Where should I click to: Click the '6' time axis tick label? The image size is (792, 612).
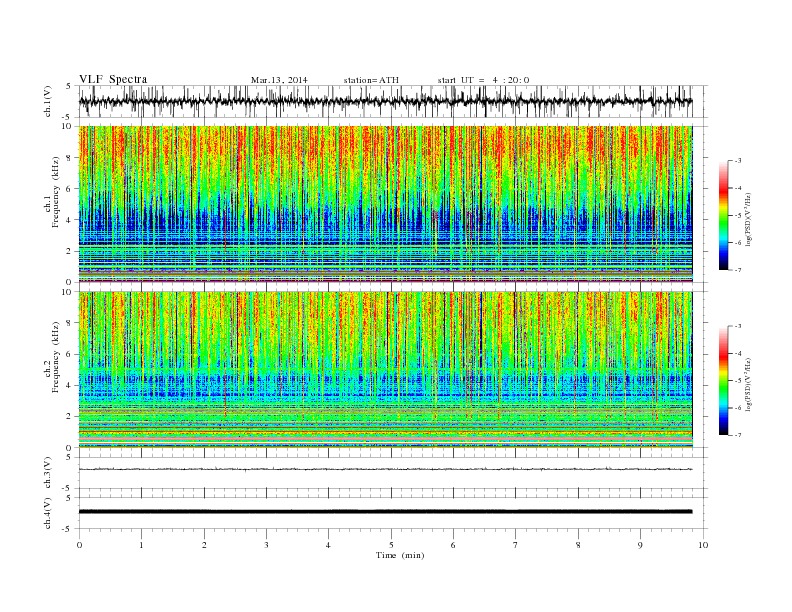(x=453, y=545)
